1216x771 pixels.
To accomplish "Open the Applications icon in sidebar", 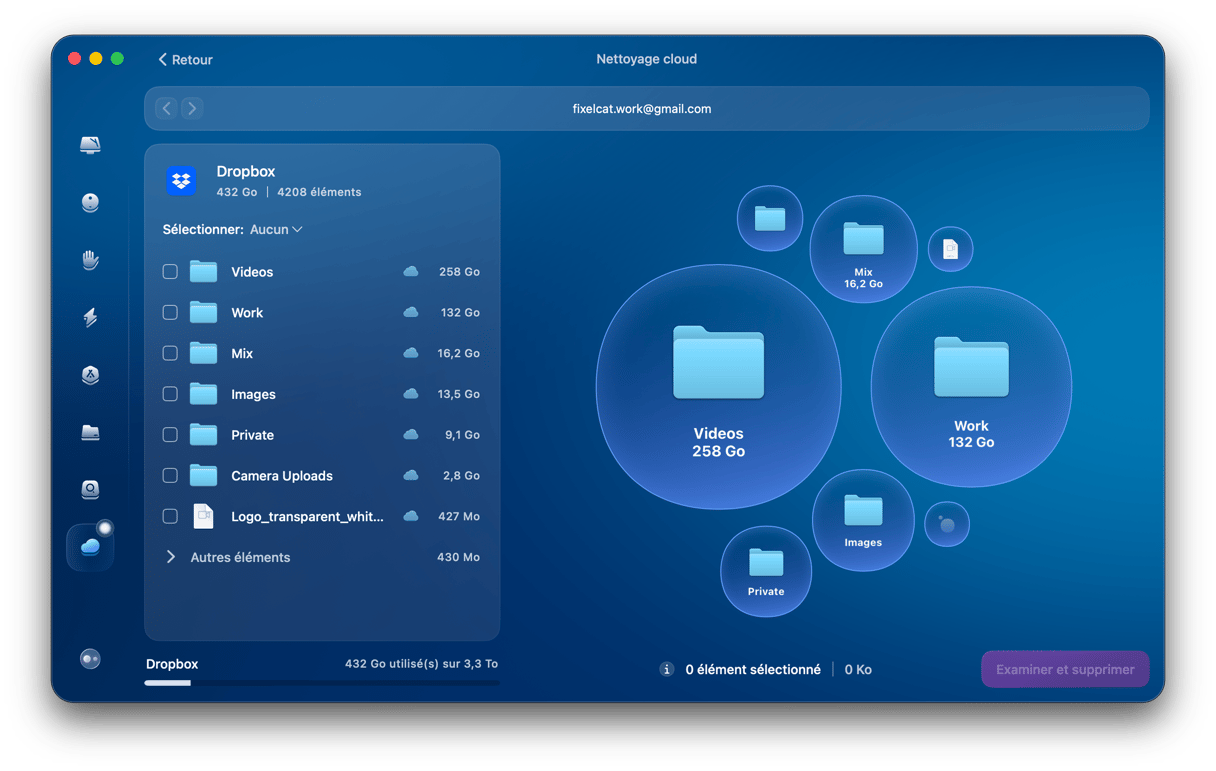I will pyautogui.click(x=90, y=375).
